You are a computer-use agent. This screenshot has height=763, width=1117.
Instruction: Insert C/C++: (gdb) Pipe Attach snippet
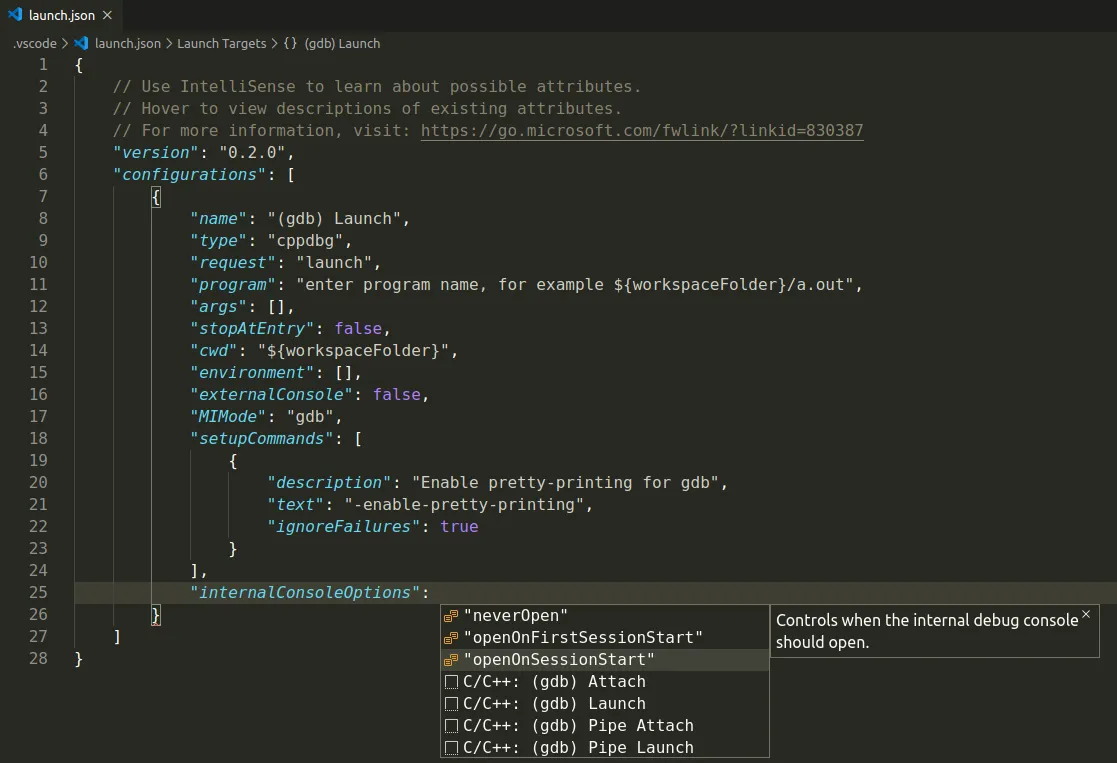(x=605, y=726)
